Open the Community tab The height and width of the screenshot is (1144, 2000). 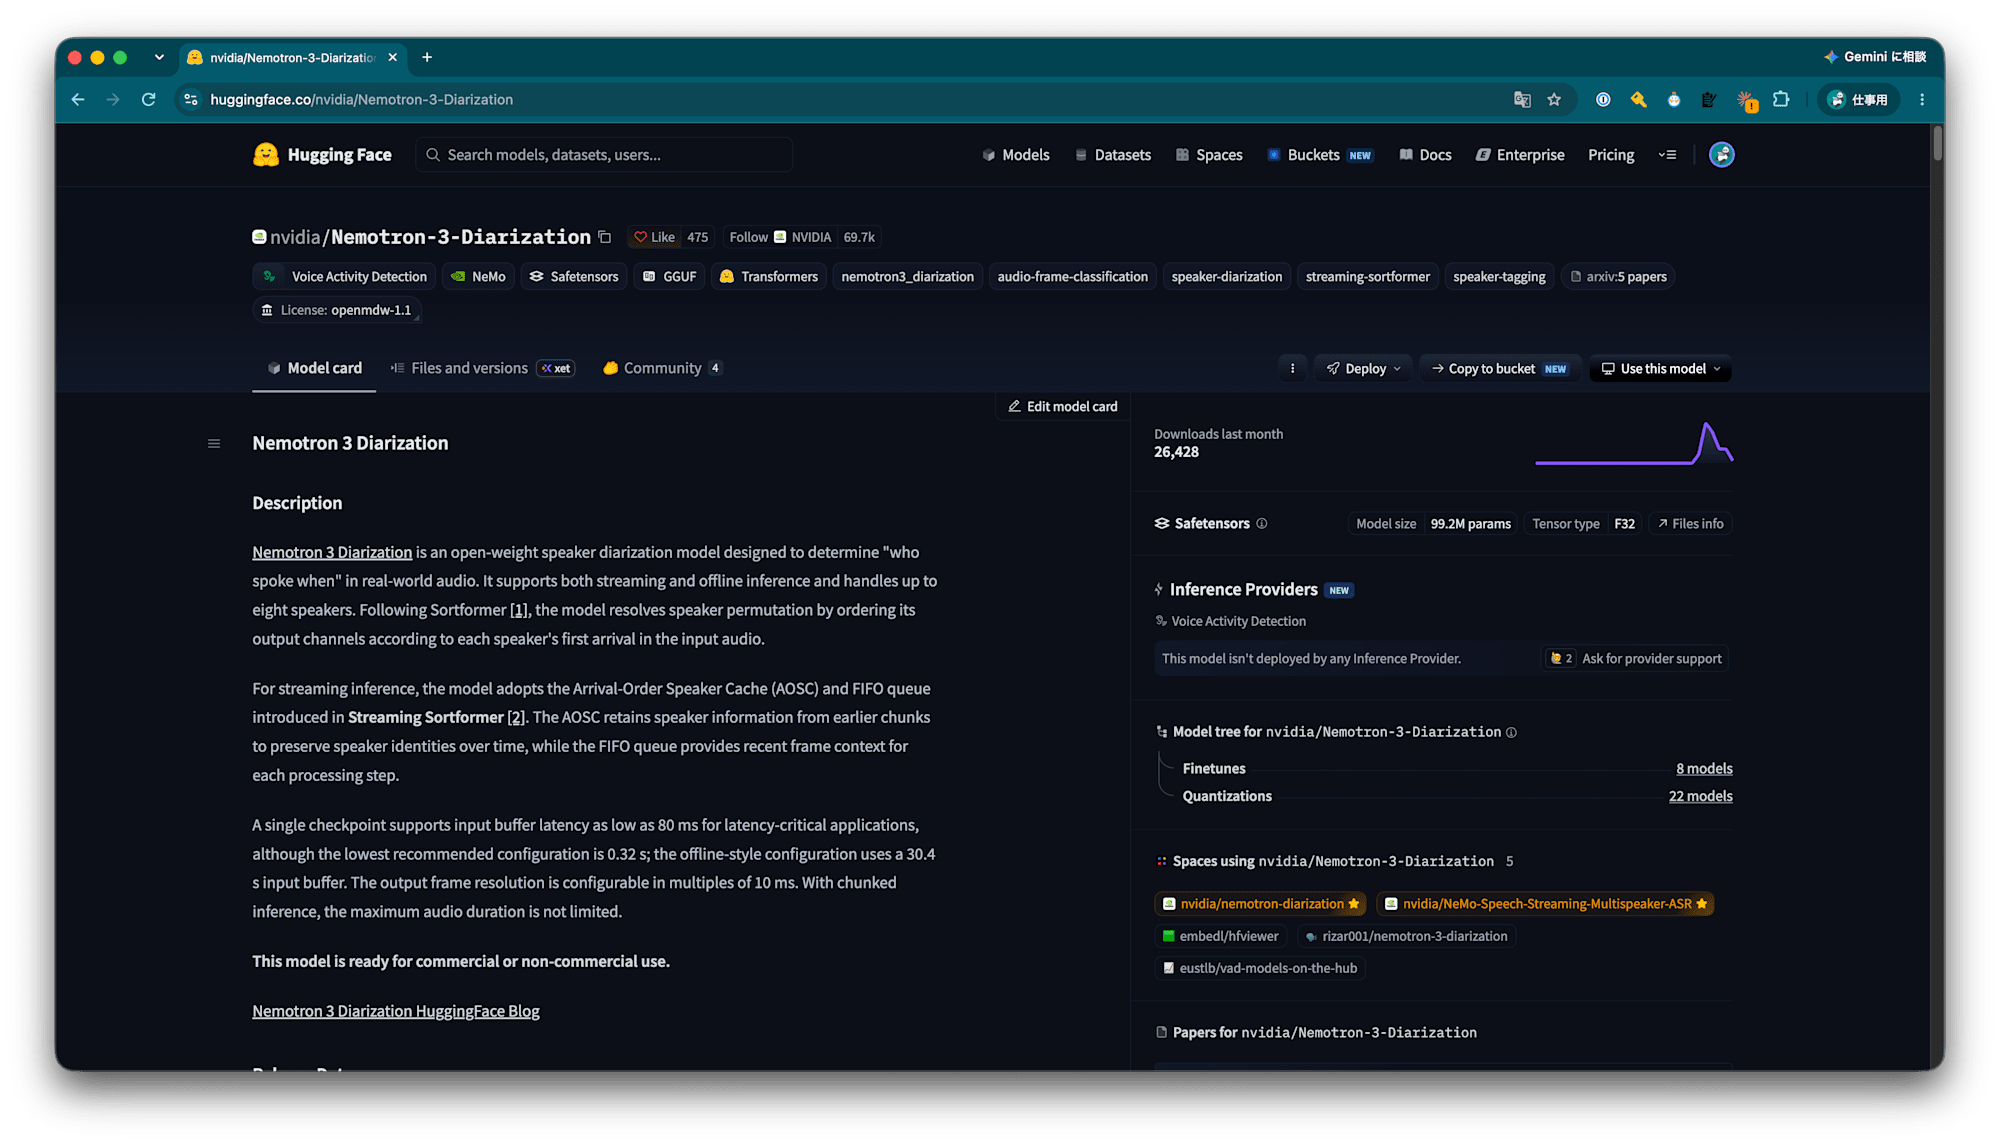(662, 368)
